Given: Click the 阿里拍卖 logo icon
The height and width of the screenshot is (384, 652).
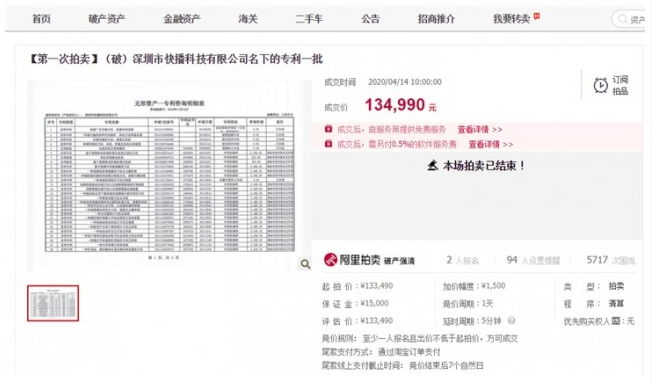Looking at the screenshot, I should coord(330,260).
